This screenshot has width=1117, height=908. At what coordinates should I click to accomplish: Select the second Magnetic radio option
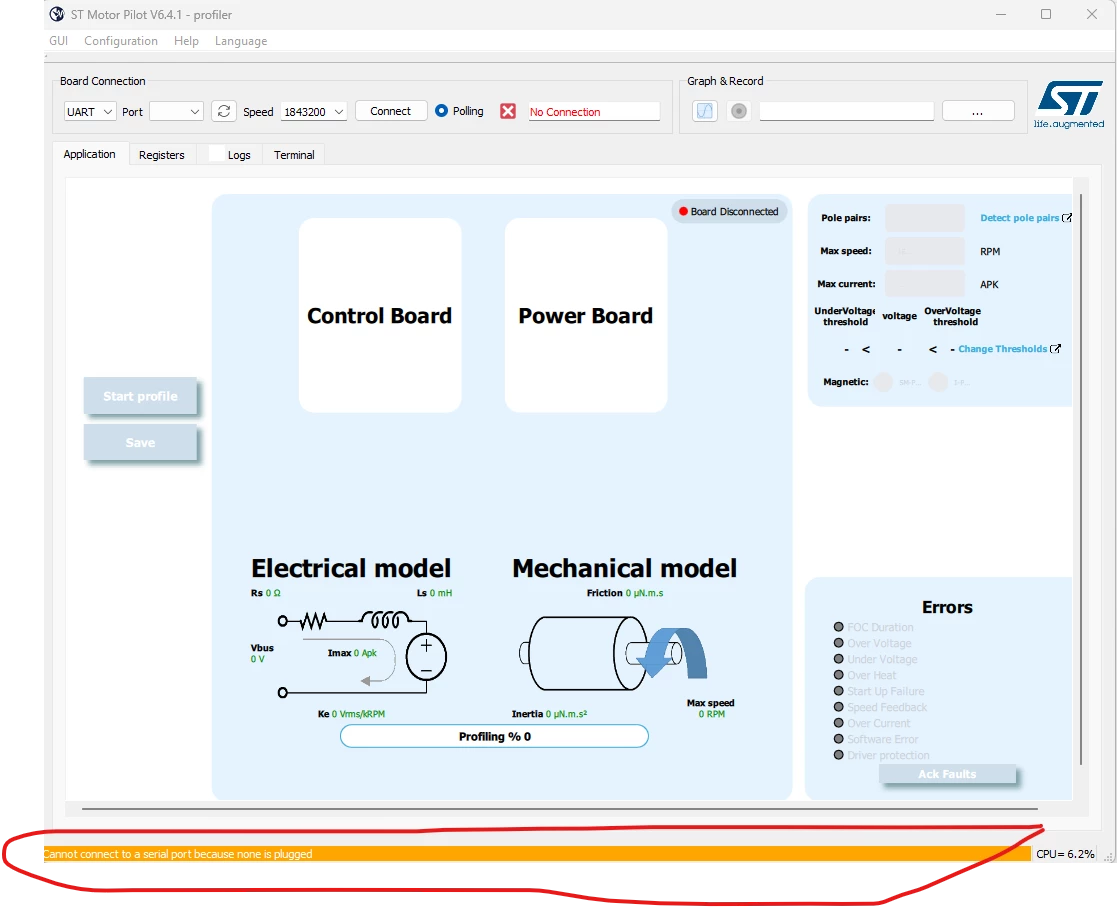coord(938,382)
